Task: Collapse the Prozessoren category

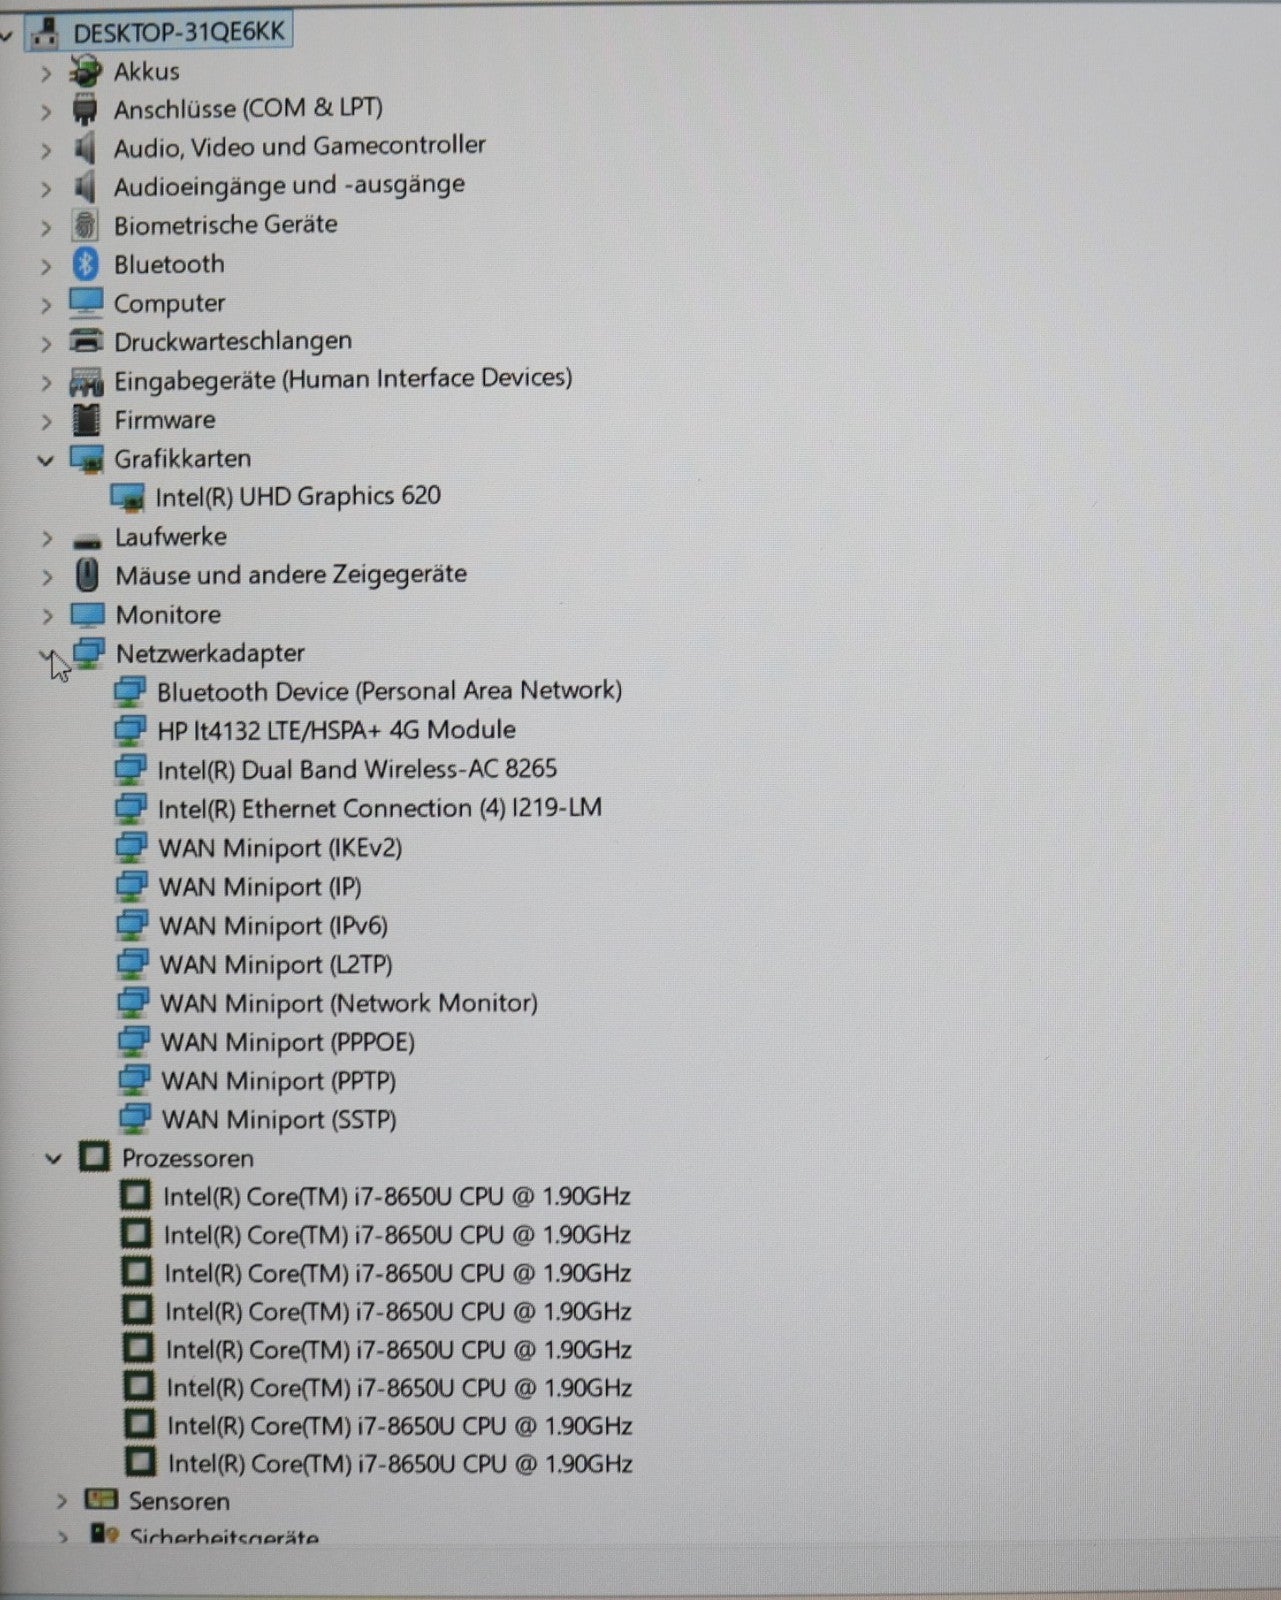Action: (x=53, y=1159)
